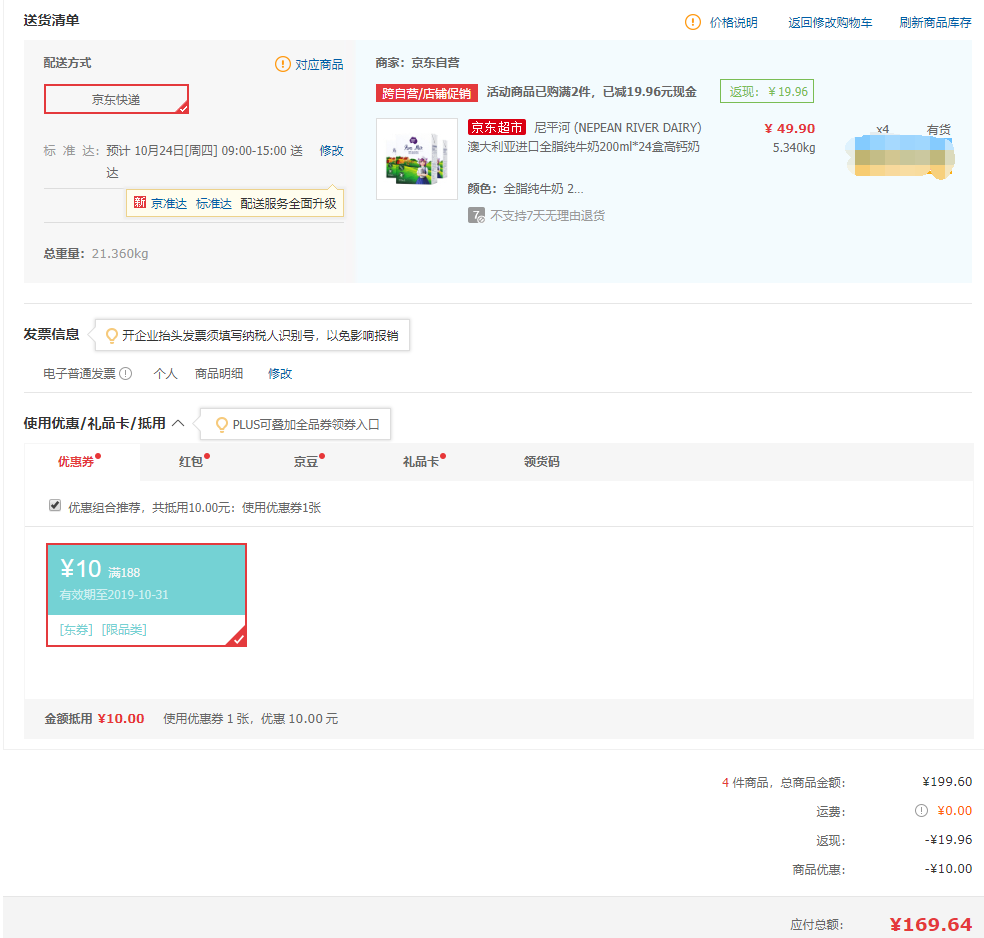Click the 返现: ¥19.96 cashback badge
The width and height of the screenshot is (984, 938).
pos(767,91)
